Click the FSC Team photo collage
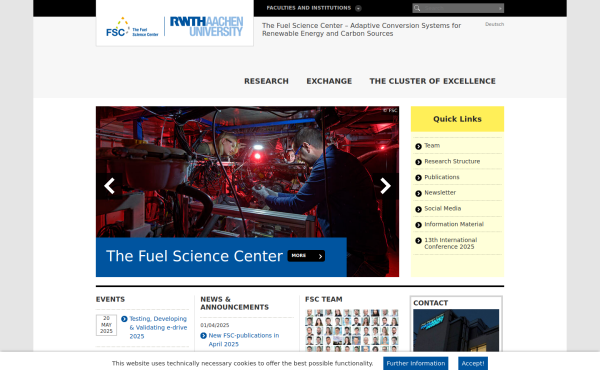Image resolution: width=600 pixels, height=375 pixels. click(x=352, y=330)
